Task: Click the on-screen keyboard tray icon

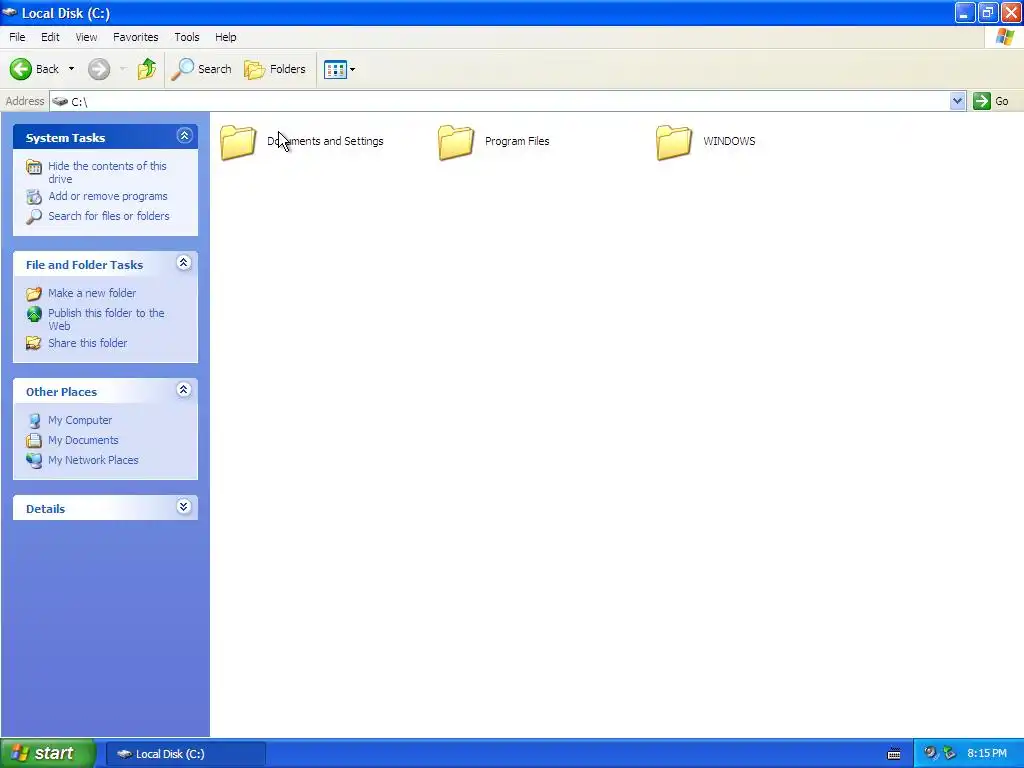Action: (894, 754)
